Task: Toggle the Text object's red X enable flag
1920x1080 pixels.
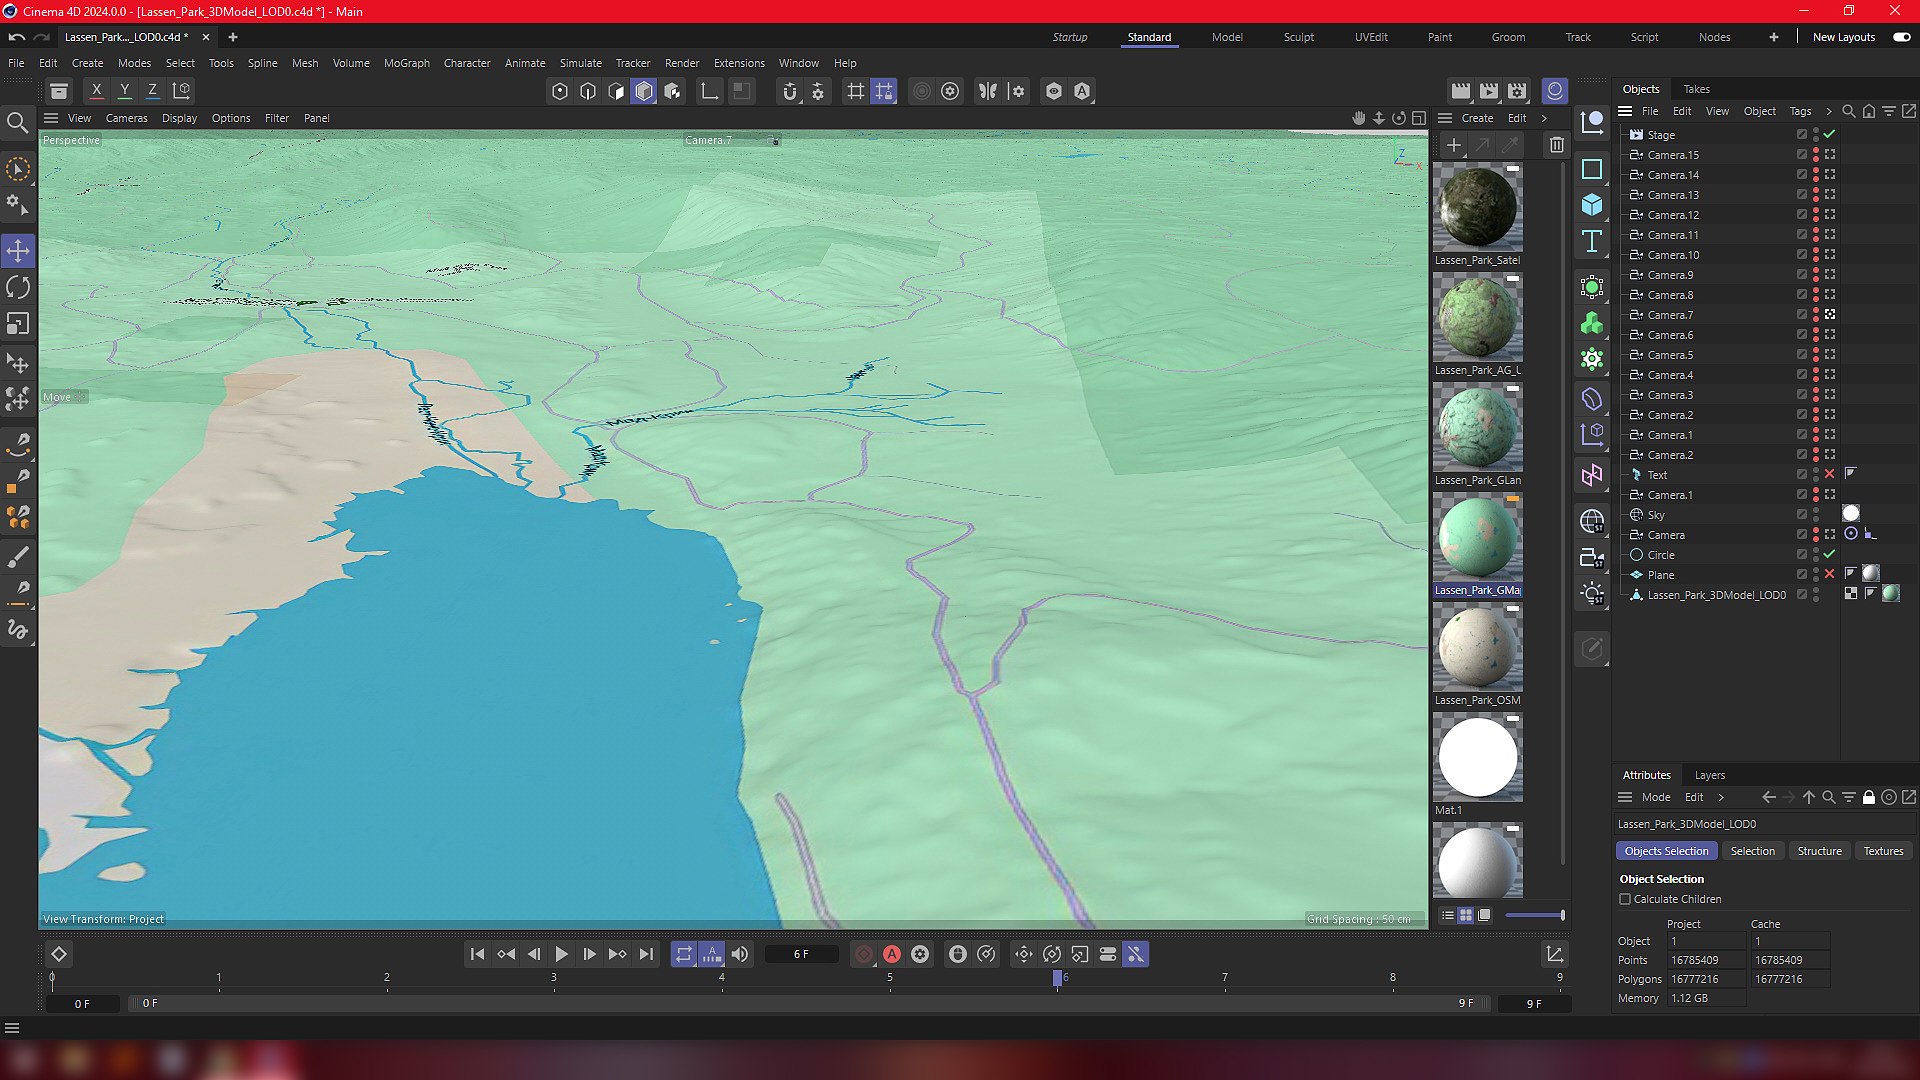Action: tap(1829, 474)
